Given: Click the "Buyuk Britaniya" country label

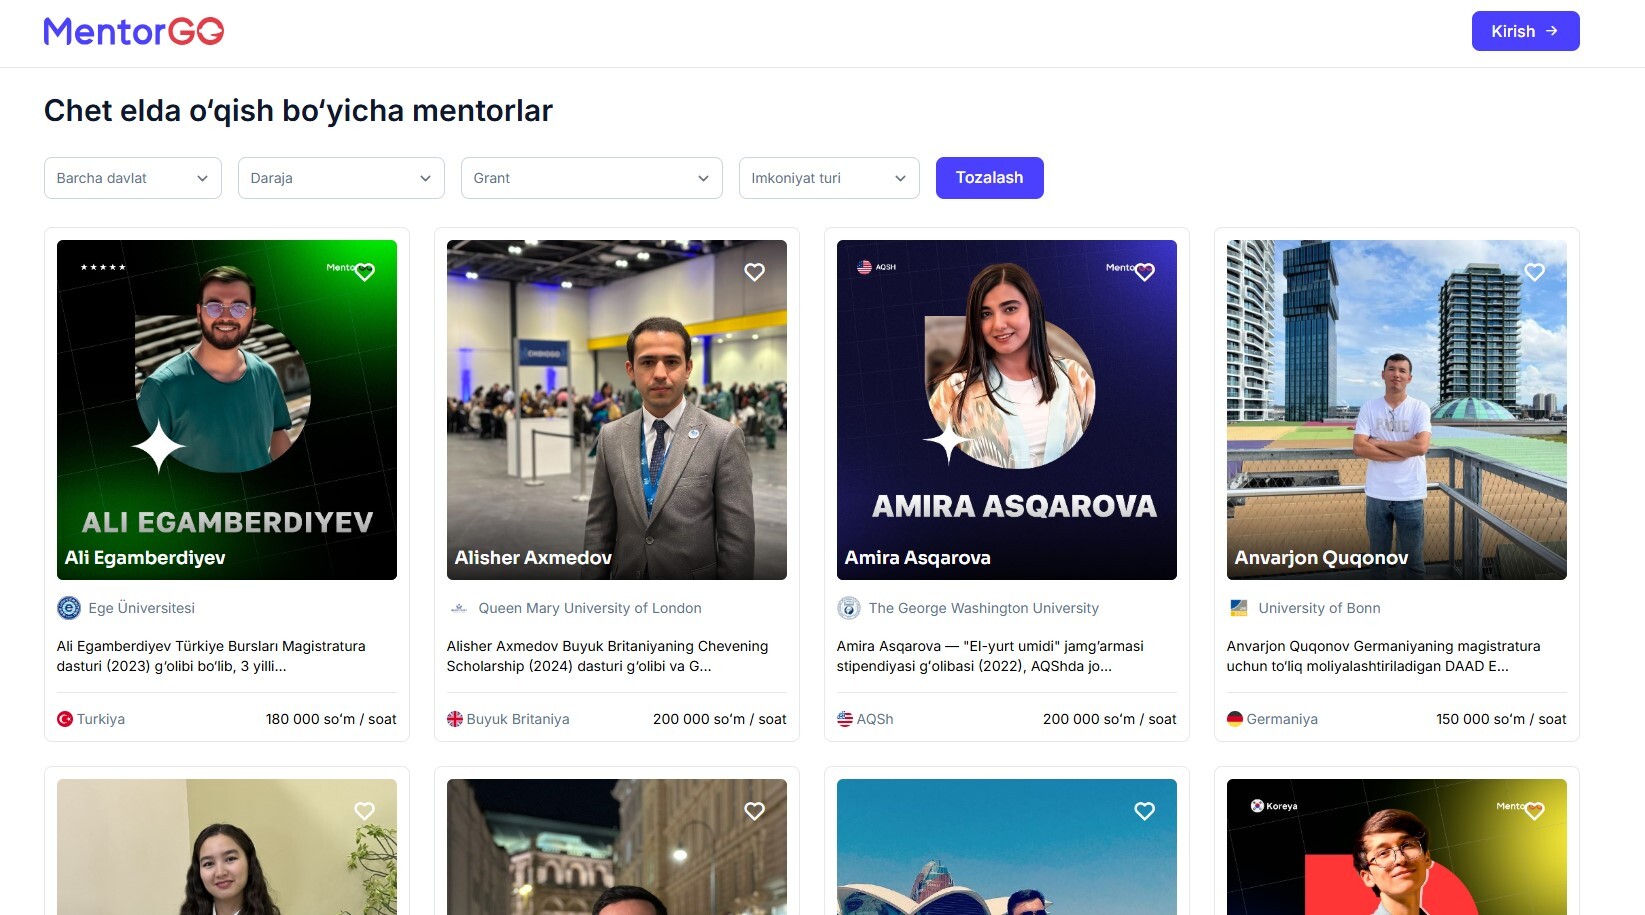Looking at the screenshot, I should [518, 719].
